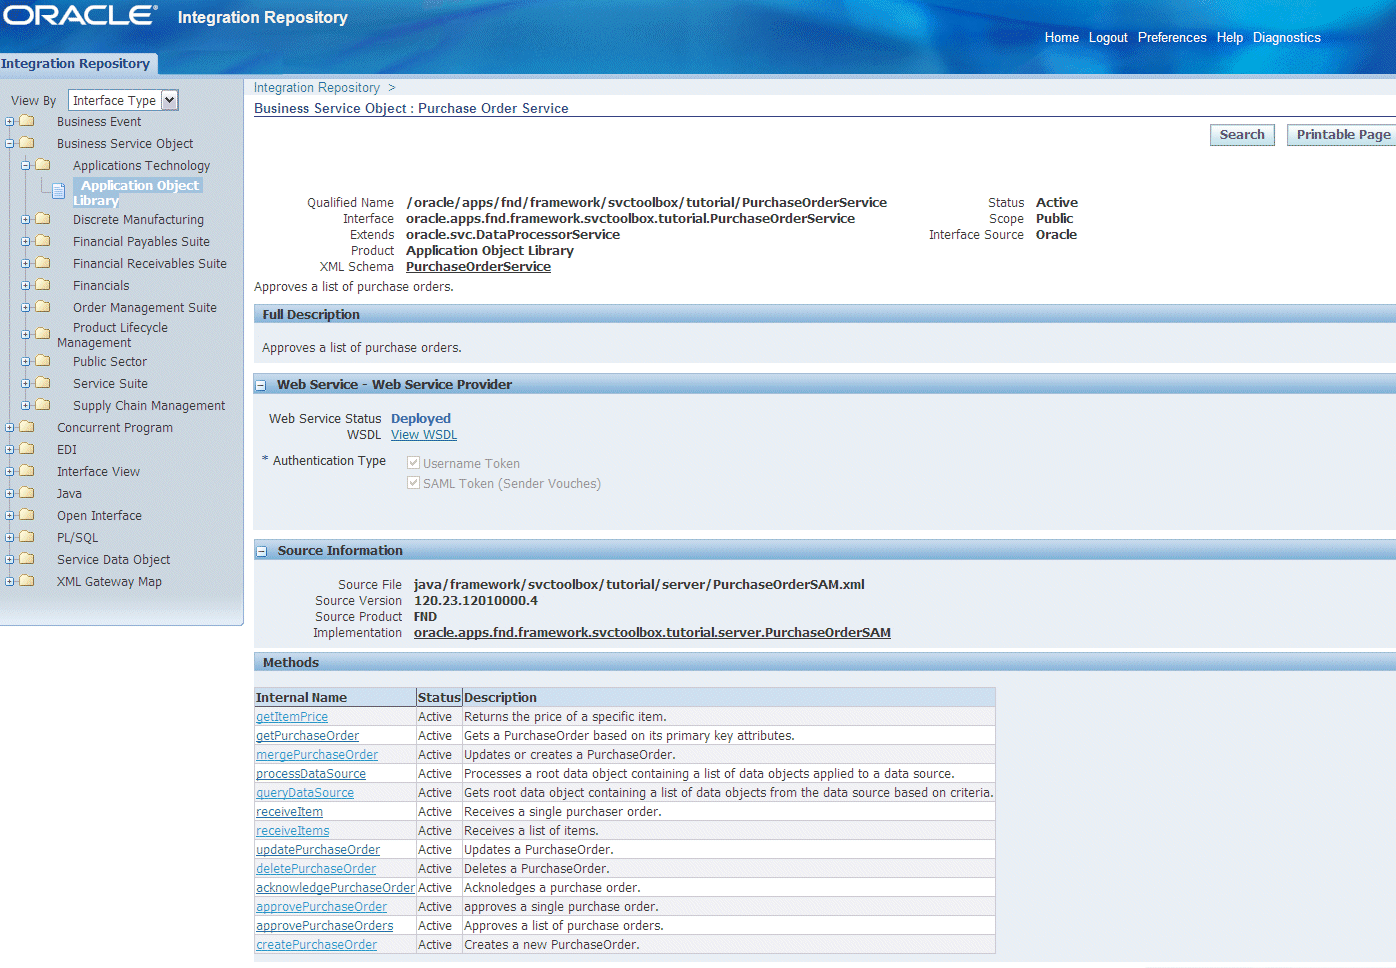Collapse the Source Information section

point(261,551)
